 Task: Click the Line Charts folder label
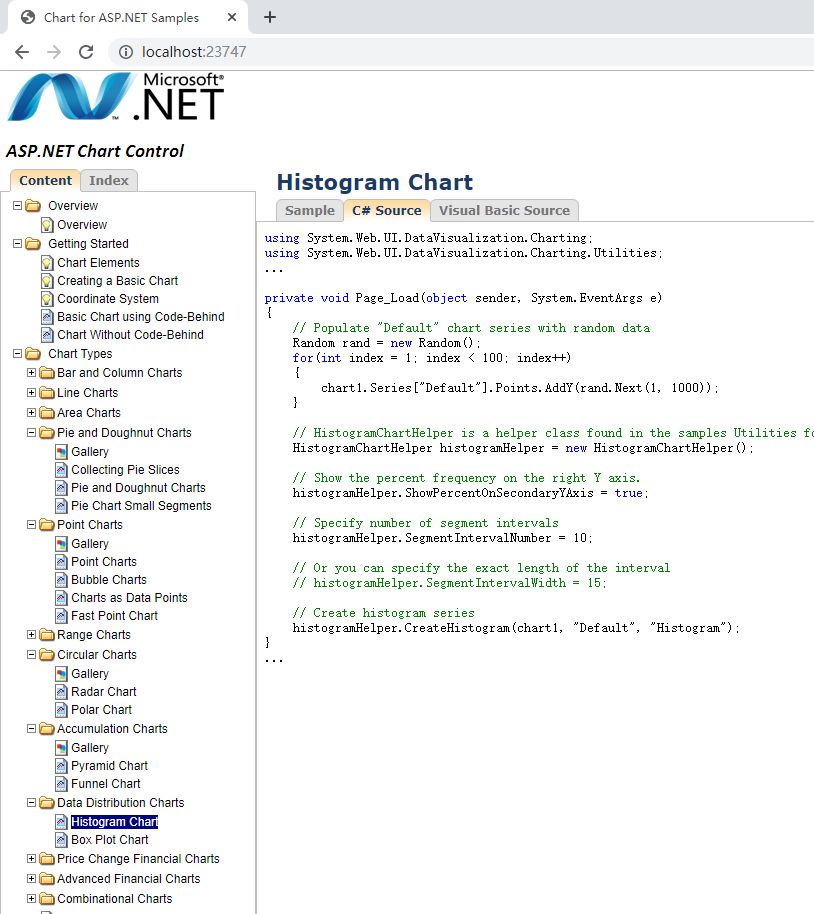(87, 393)
